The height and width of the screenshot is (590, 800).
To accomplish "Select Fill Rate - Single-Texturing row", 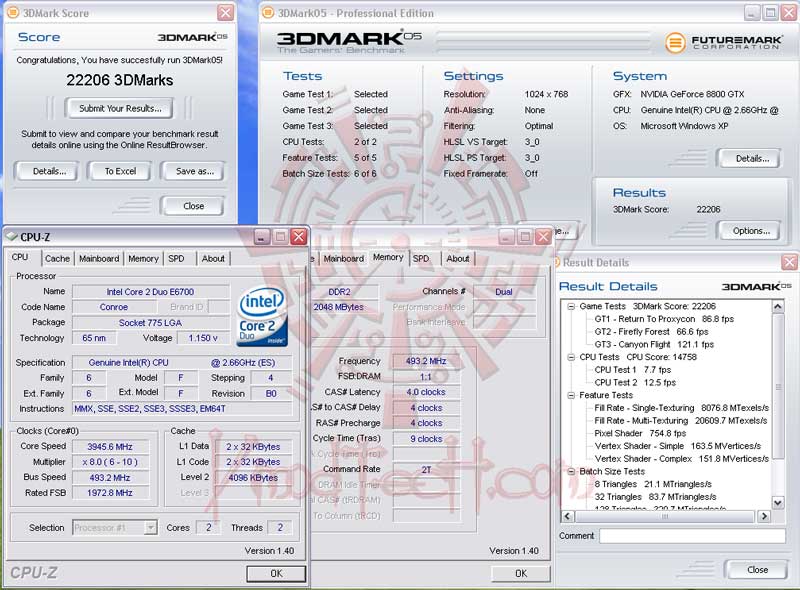I will pos(681,408).
